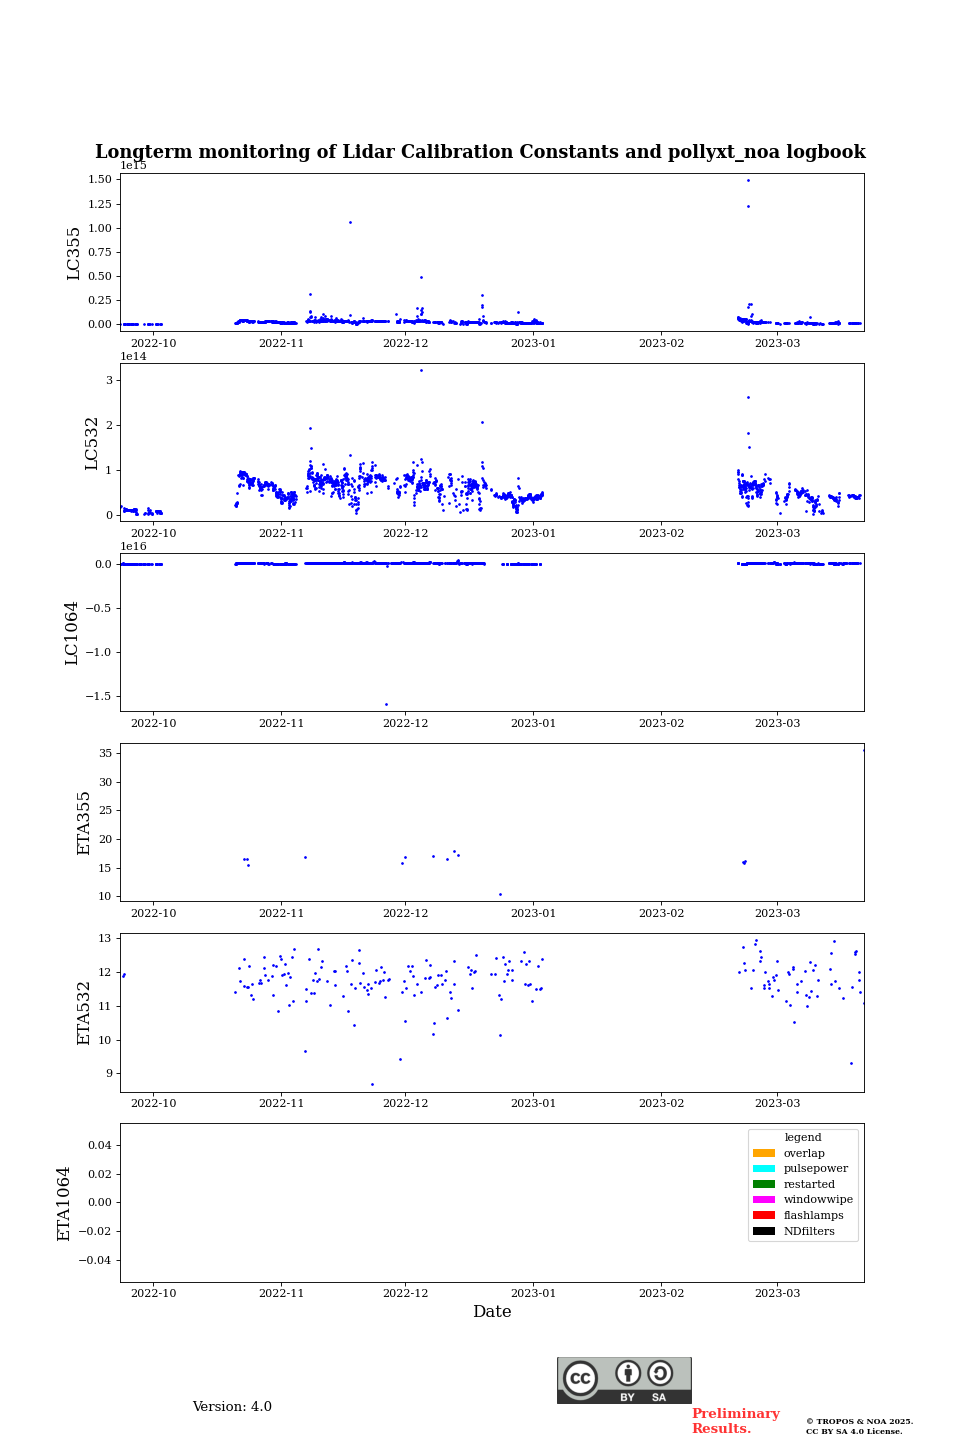Click the Date x-axis label
The height and width of the screenshot is (1440, 960).
(492, 1312)
